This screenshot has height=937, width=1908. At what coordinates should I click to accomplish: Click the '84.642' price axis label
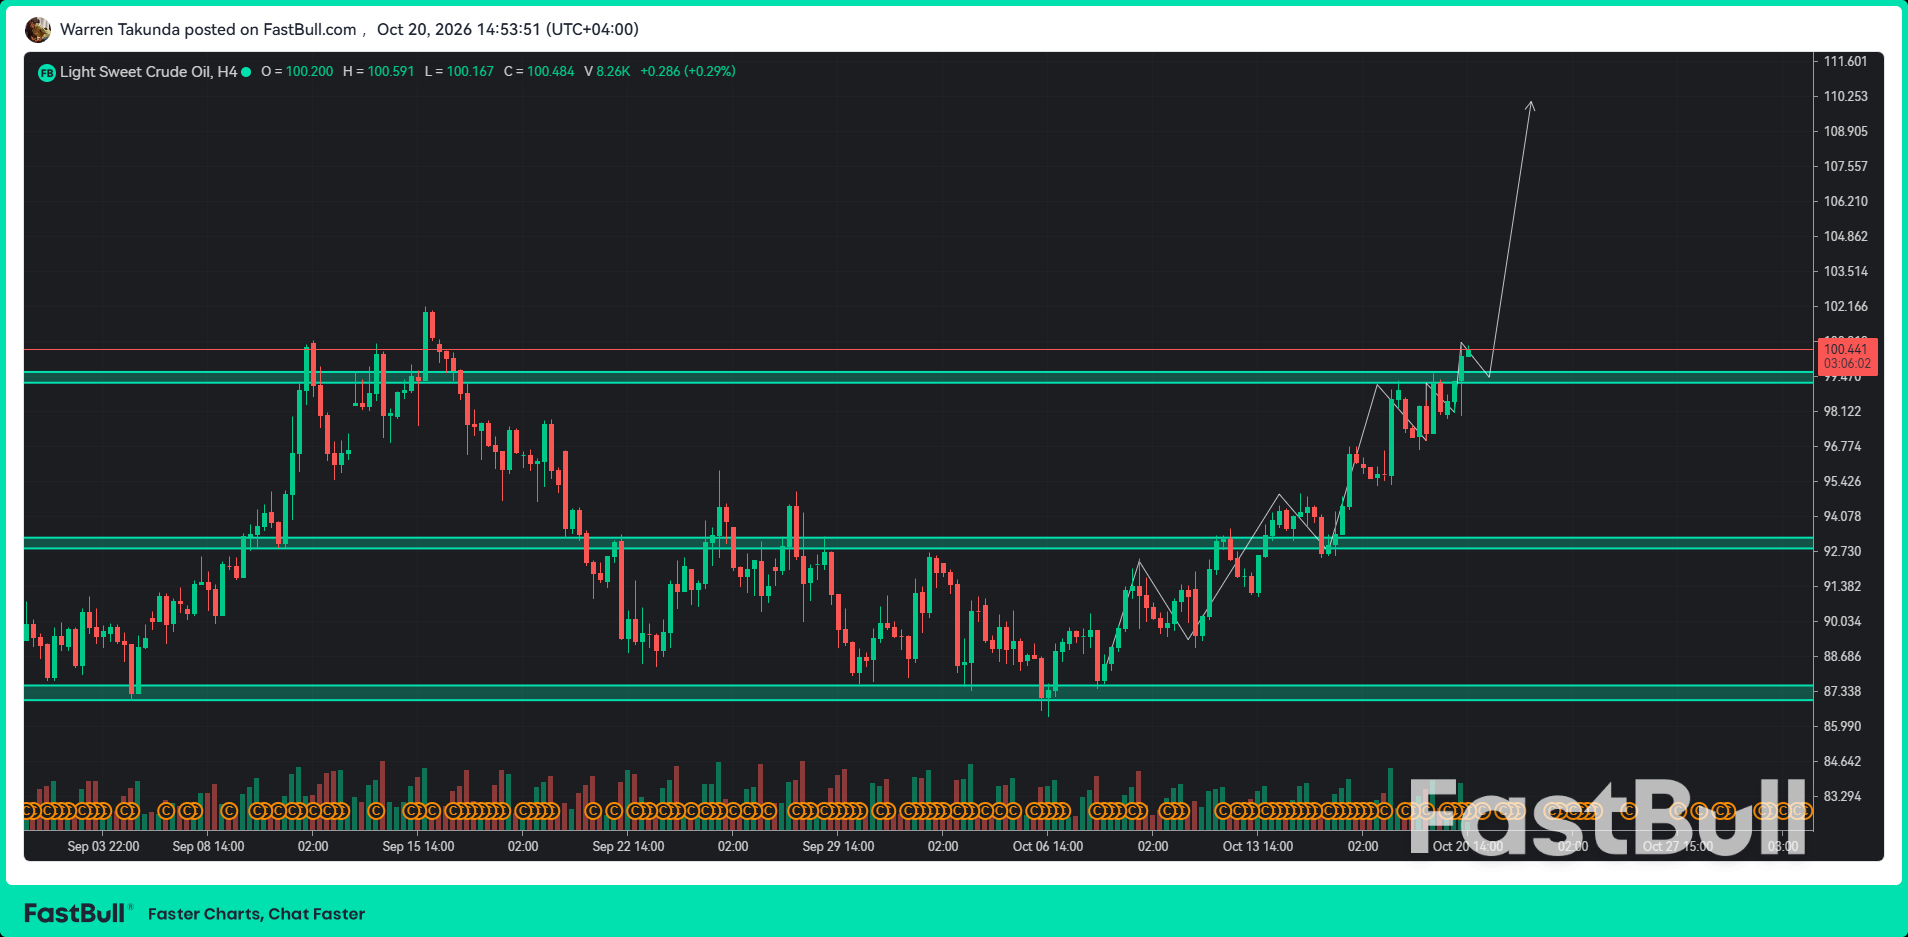click(1842, 762)
